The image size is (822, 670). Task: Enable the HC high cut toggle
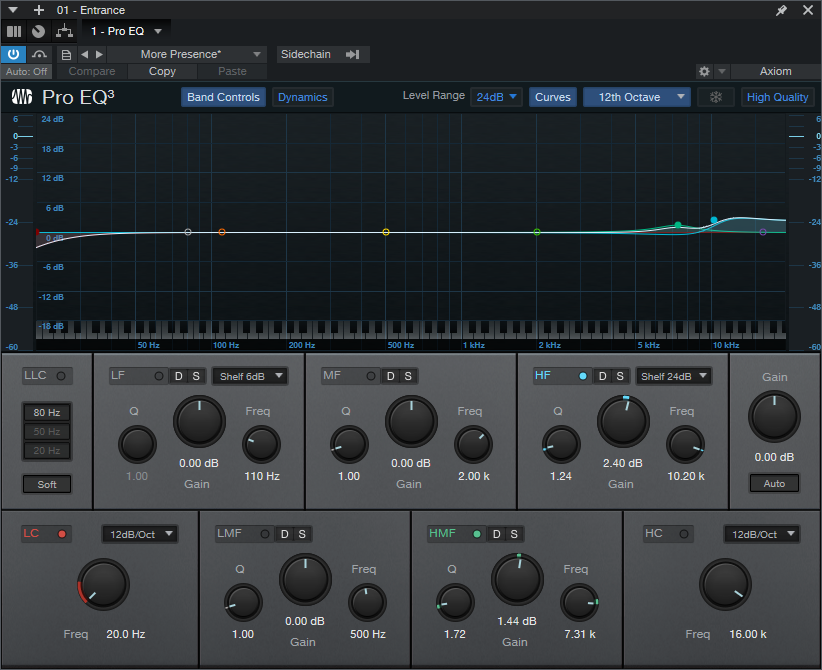(x=684, y=534)
